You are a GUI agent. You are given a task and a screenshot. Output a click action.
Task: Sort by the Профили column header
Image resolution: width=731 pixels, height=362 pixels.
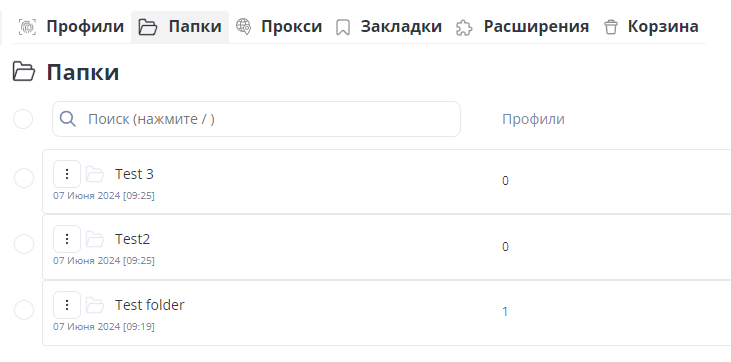pyautogui.click(x=533, y=119)
